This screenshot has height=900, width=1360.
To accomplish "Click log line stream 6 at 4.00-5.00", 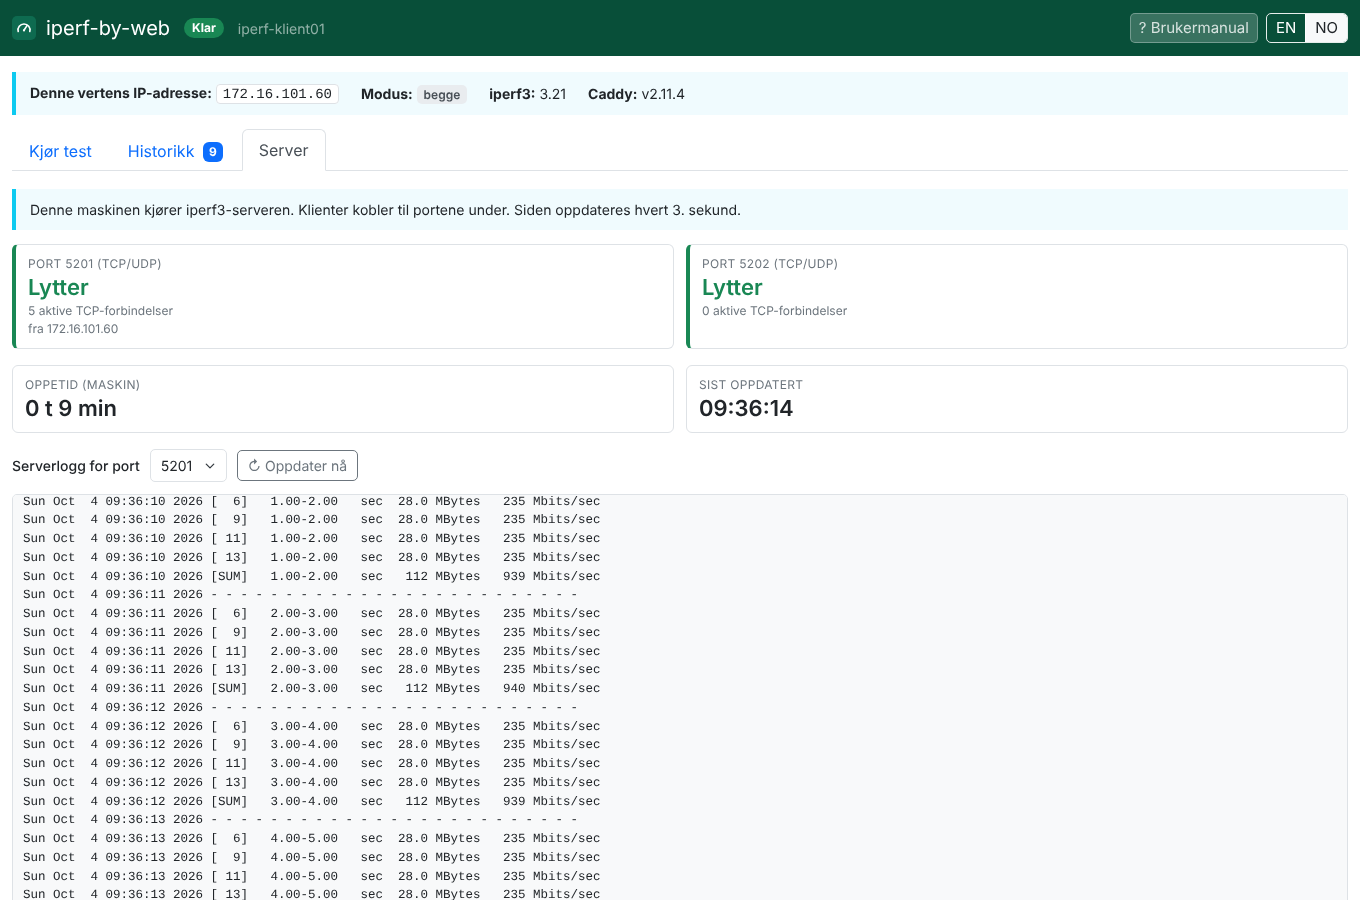I will [x=312, y=838].
